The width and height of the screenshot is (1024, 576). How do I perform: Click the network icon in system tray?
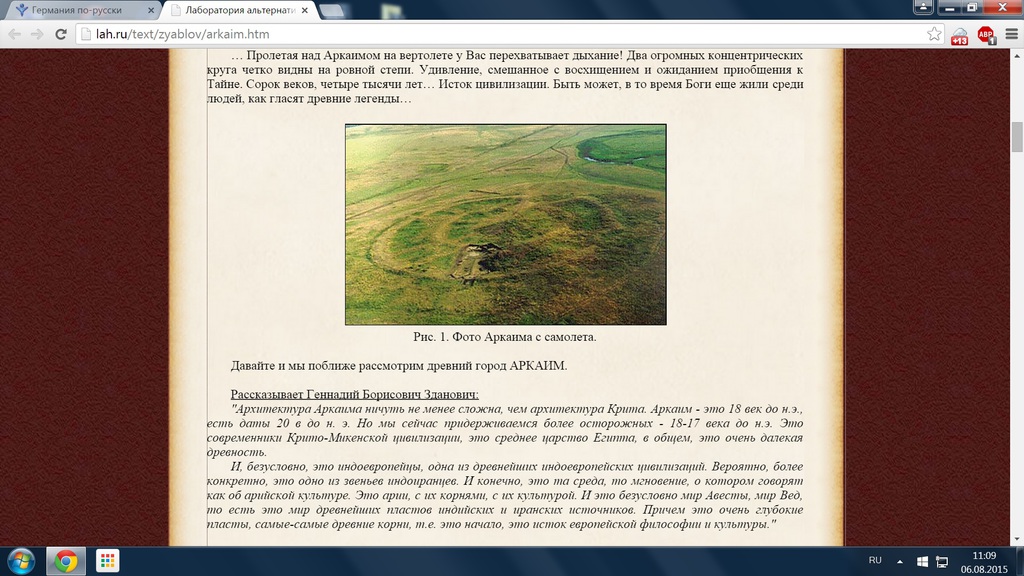click(x=941, y=561)
